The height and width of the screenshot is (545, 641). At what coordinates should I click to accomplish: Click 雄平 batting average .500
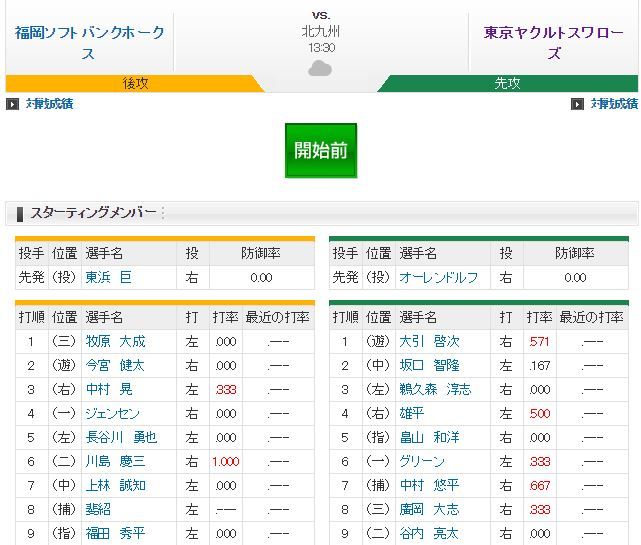540,414
